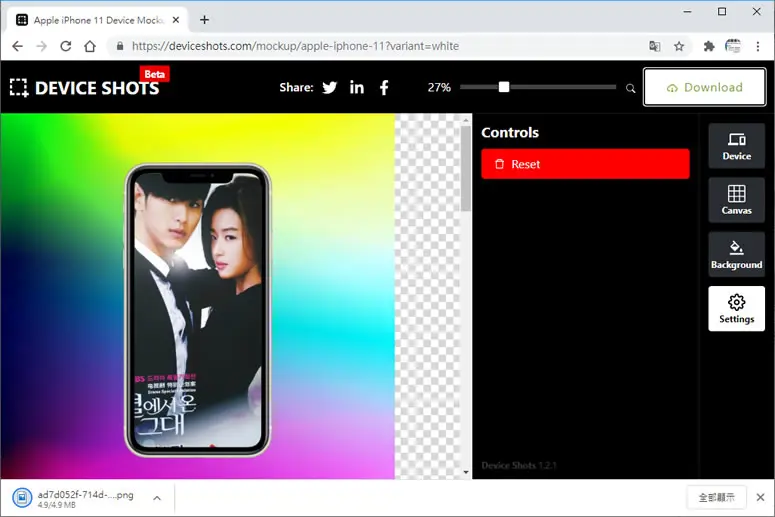775x517 pixels.
Task: Share on Facebook icon
Action: 384,87
